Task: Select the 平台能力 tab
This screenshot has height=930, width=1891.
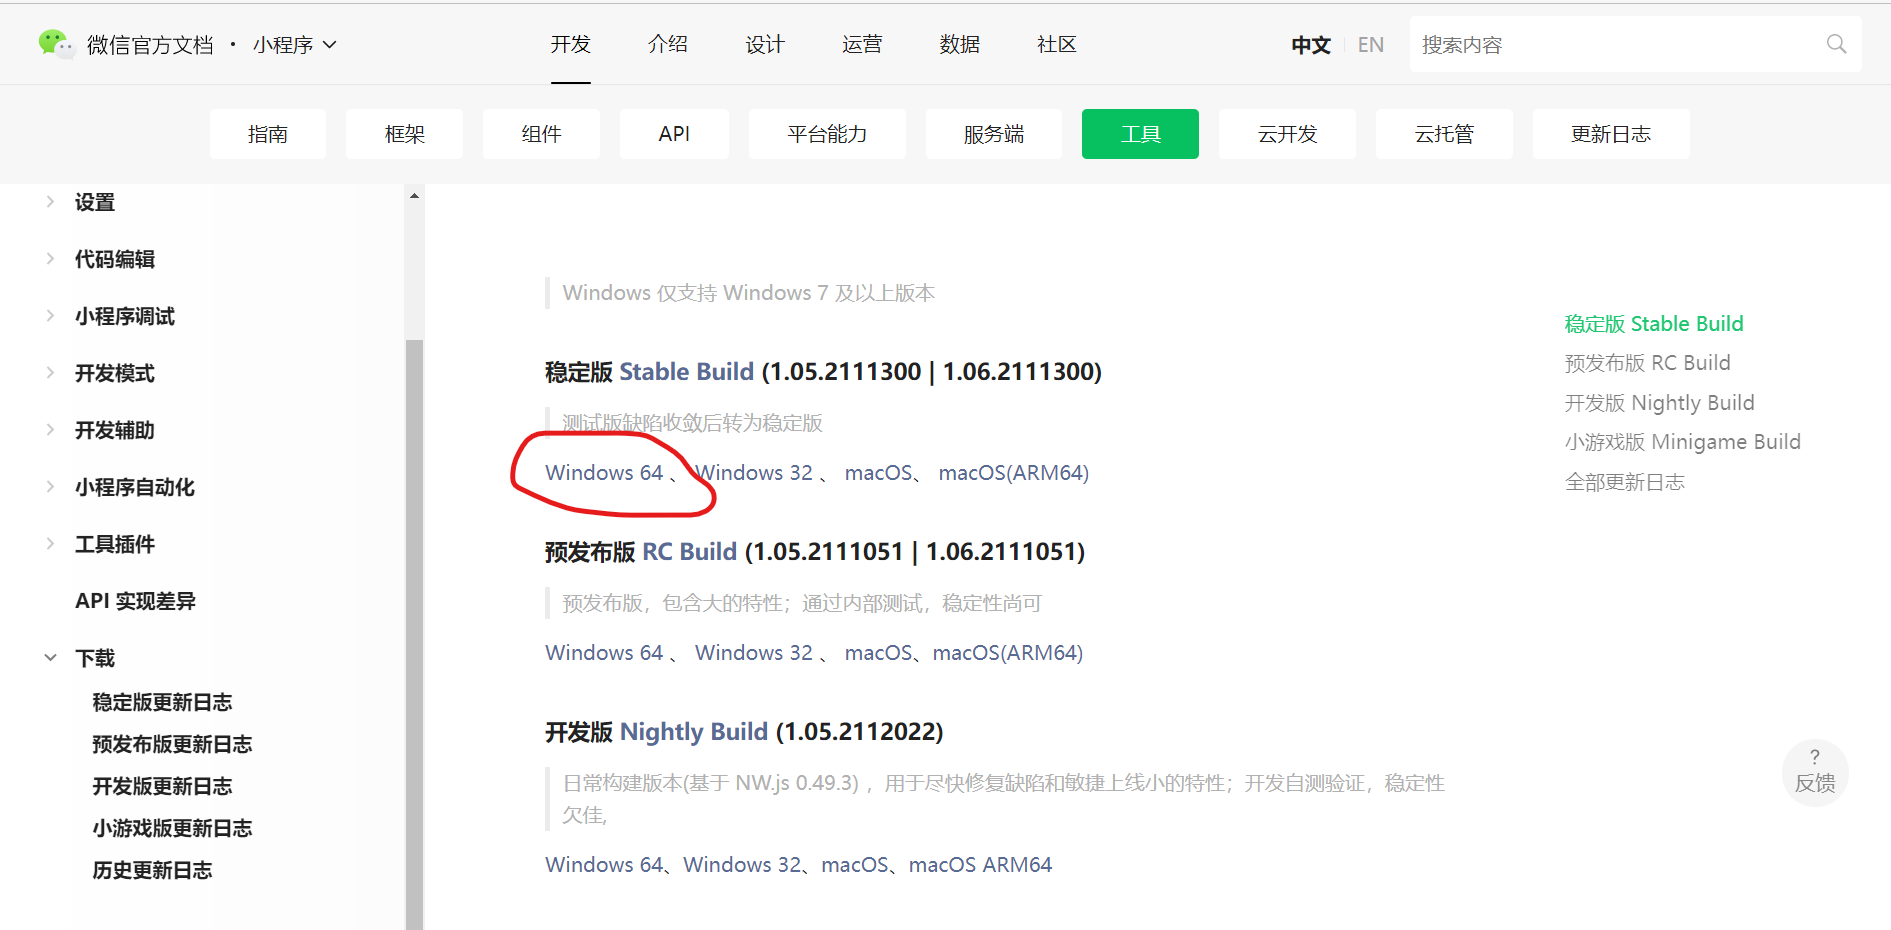Action: (x=827, y=134)
